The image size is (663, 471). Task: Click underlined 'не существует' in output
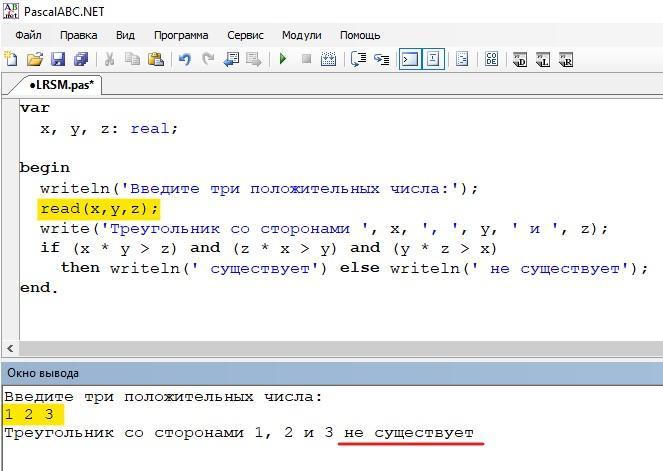409,433
